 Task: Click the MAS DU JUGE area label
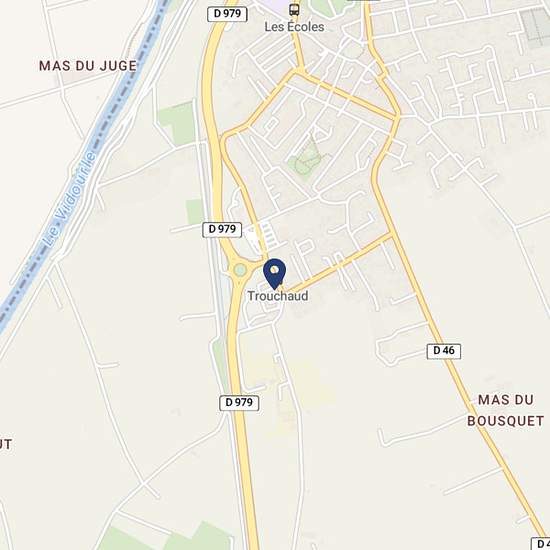click(x=88, y=66)
